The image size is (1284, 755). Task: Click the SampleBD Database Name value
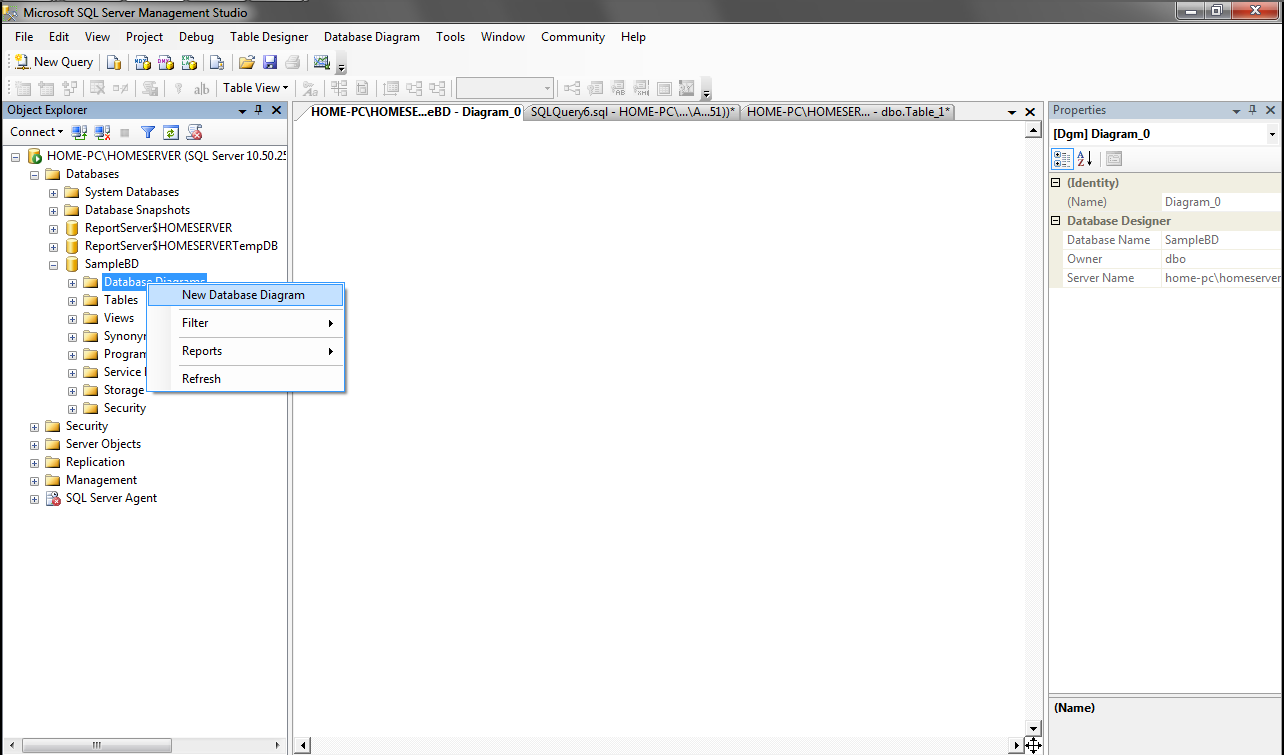tap(1221, 240)
